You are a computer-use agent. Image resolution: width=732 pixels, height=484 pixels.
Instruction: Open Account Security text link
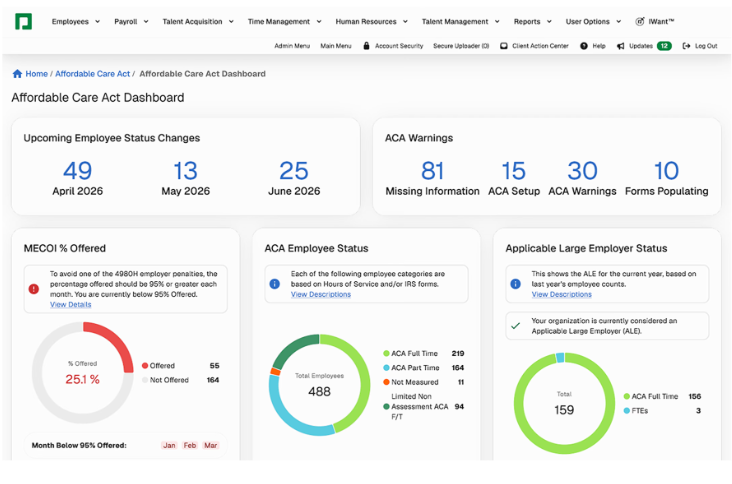(399, 46)
